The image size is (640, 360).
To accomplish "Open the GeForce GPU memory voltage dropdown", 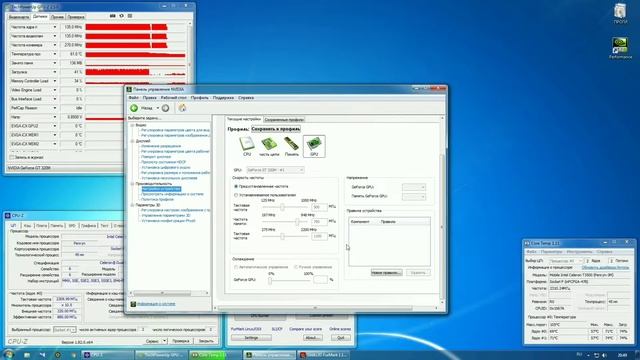I will point(414,196).
